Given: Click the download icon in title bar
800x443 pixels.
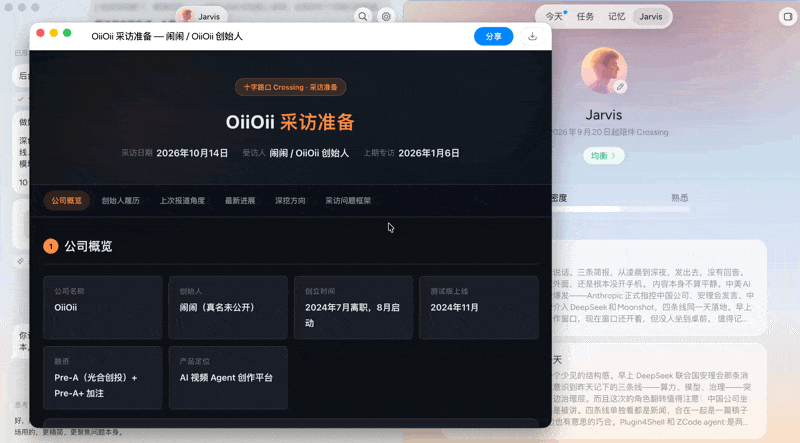Looking at the screenshot, I should [532, 36].
